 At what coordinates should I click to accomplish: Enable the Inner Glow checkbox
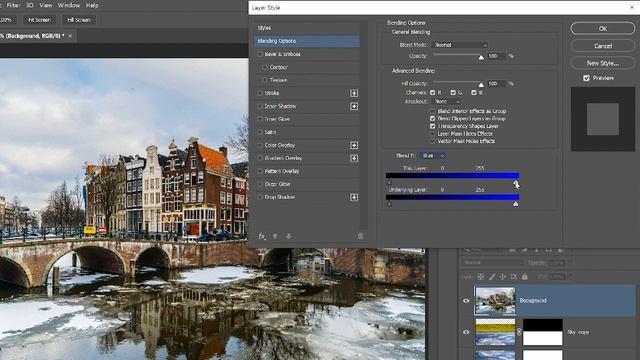[260, 119]
